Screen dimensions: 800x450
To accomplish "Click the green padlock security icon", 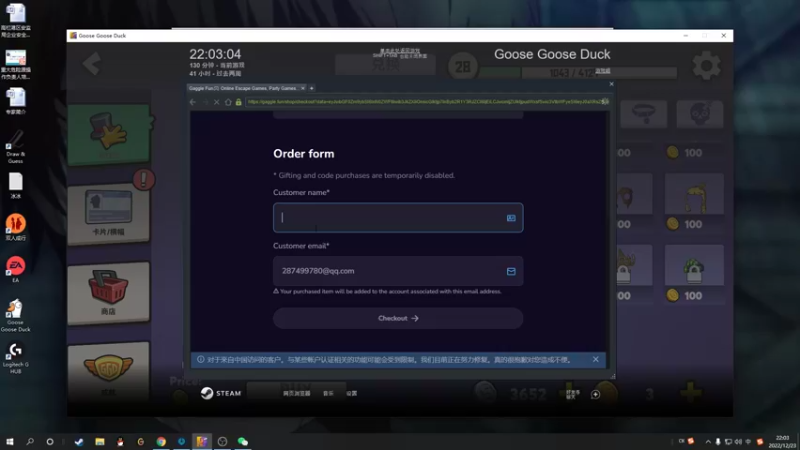I will [x=238, y=102].
